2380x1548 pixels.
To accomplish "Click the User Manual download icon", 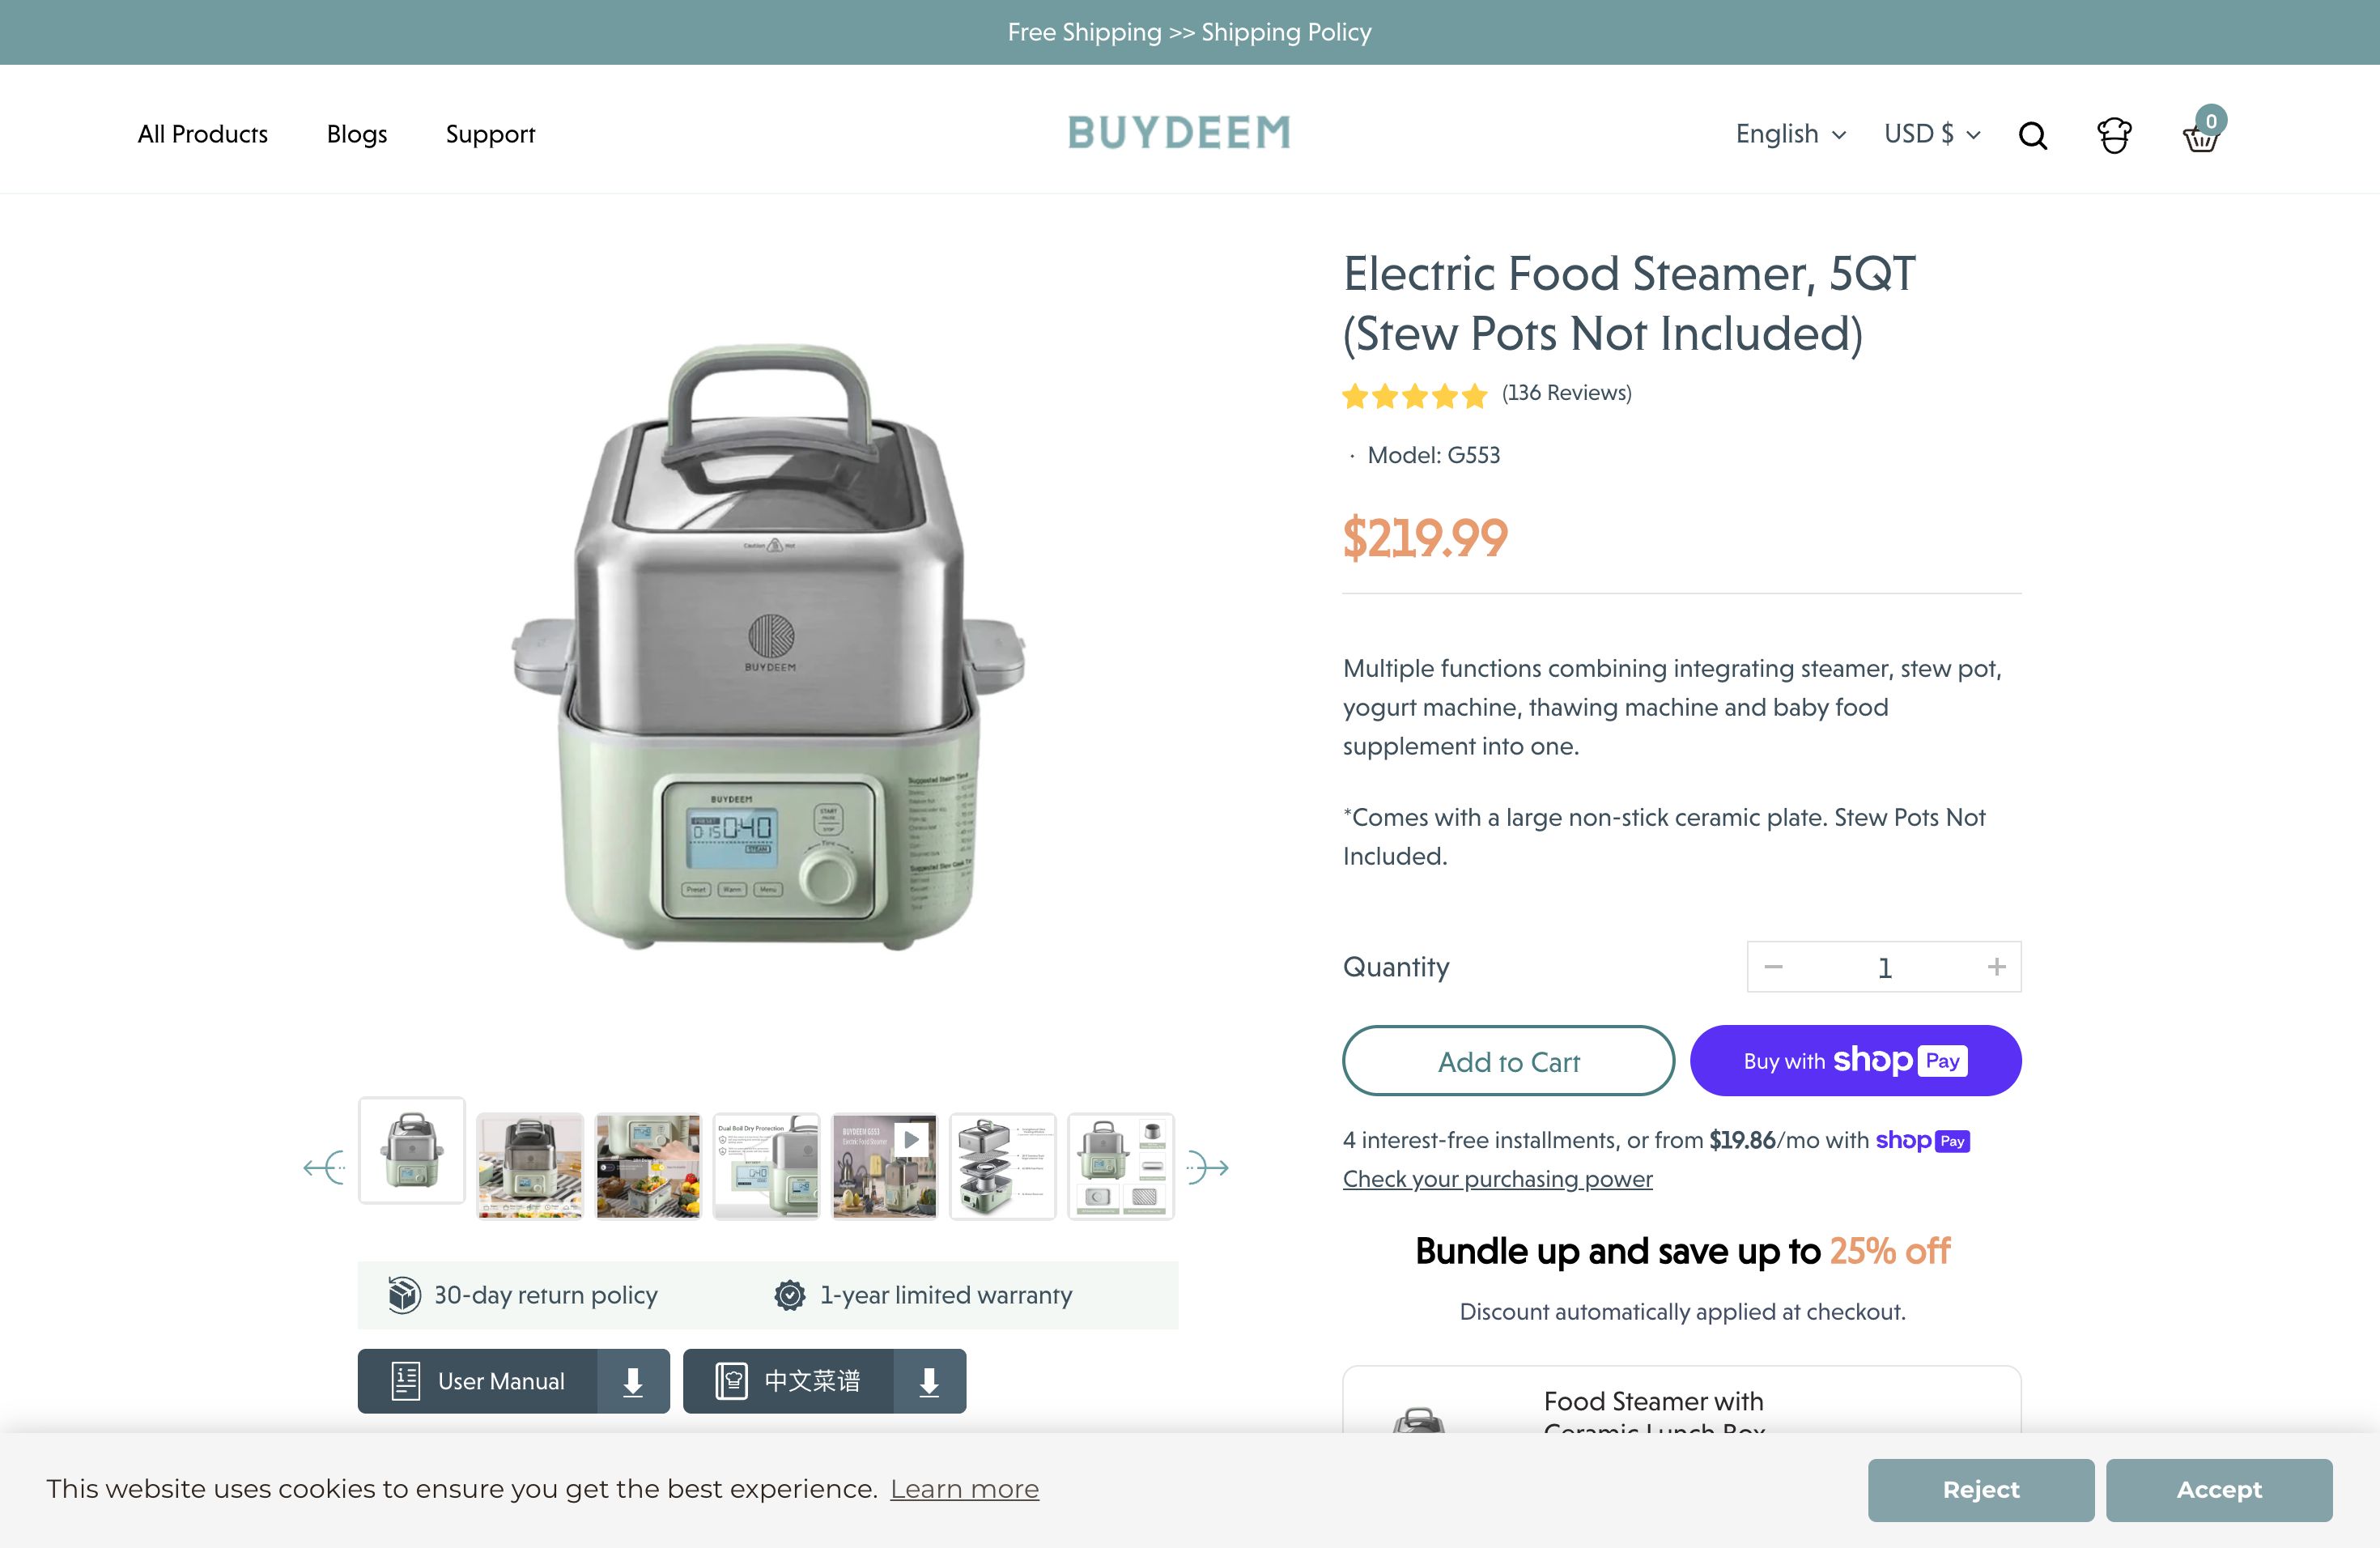I will 632,1381.
